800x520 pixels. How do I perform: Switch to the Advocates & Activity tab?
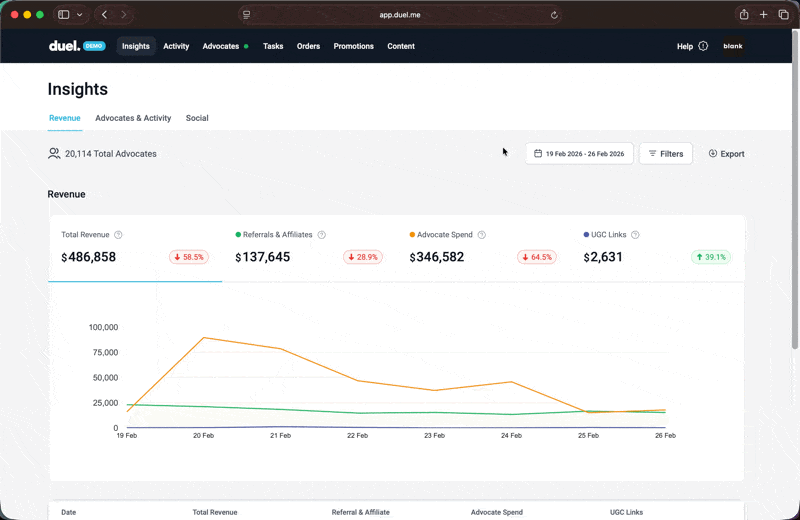pos(133,118)
